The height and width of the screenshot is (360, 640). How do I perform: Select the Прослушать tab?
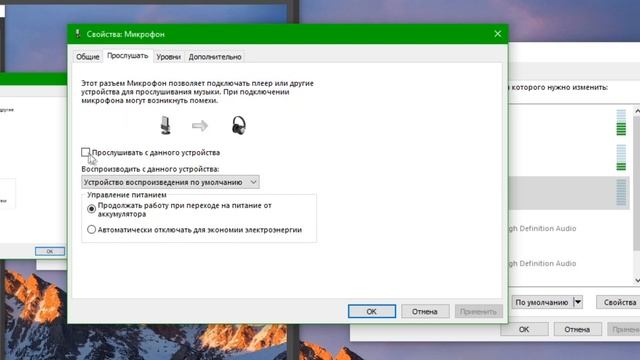click(127, 56)
